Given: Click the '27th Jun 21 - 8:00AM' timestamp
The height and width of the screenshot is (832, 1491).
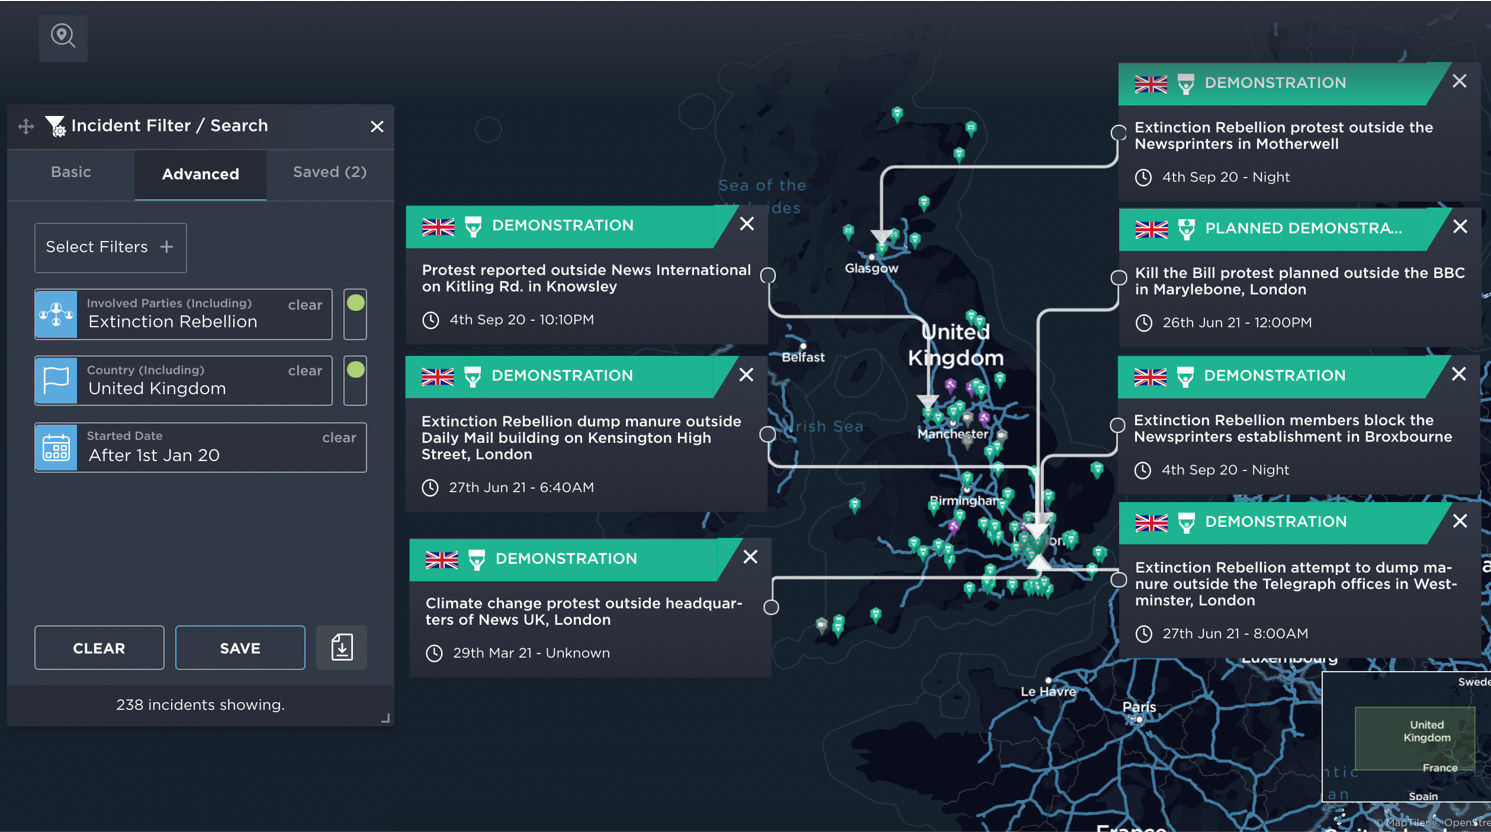Looking at the screenshot, I should click(1235, 634).
